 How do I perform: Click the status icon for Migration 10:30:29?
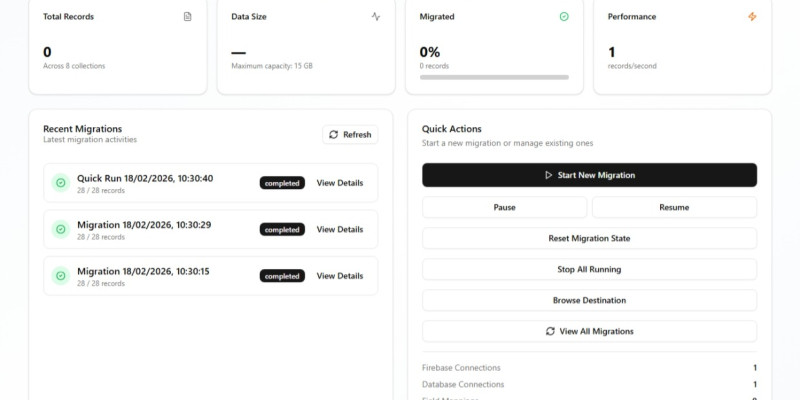point(60,229)
